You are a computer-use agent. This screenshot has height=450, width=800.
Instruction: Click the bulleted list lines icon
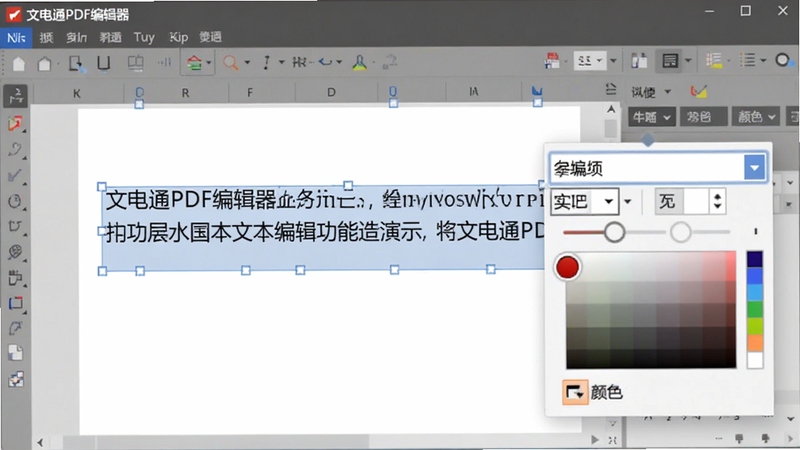tap(747, 60)
